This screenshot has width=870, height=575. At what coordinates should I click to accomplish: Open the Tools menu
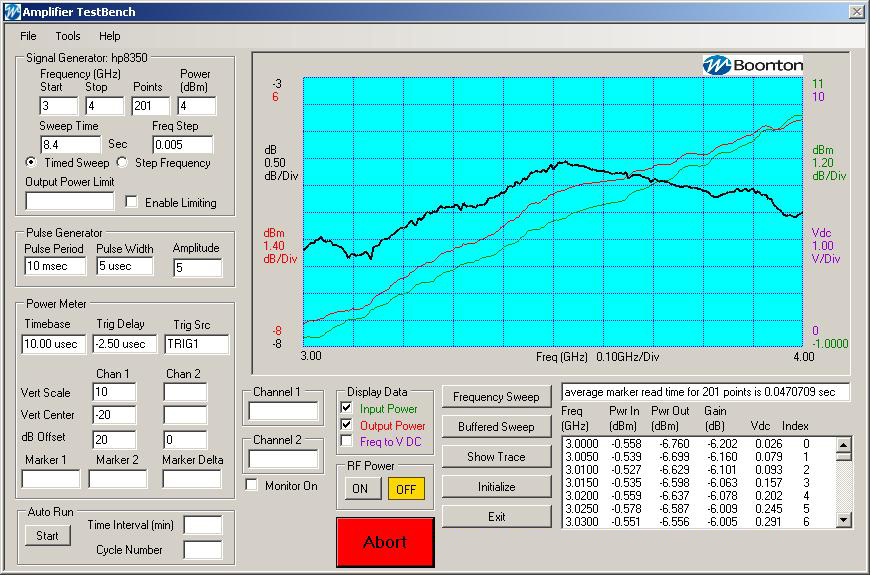pyautogui.click(x=68, y=36)
